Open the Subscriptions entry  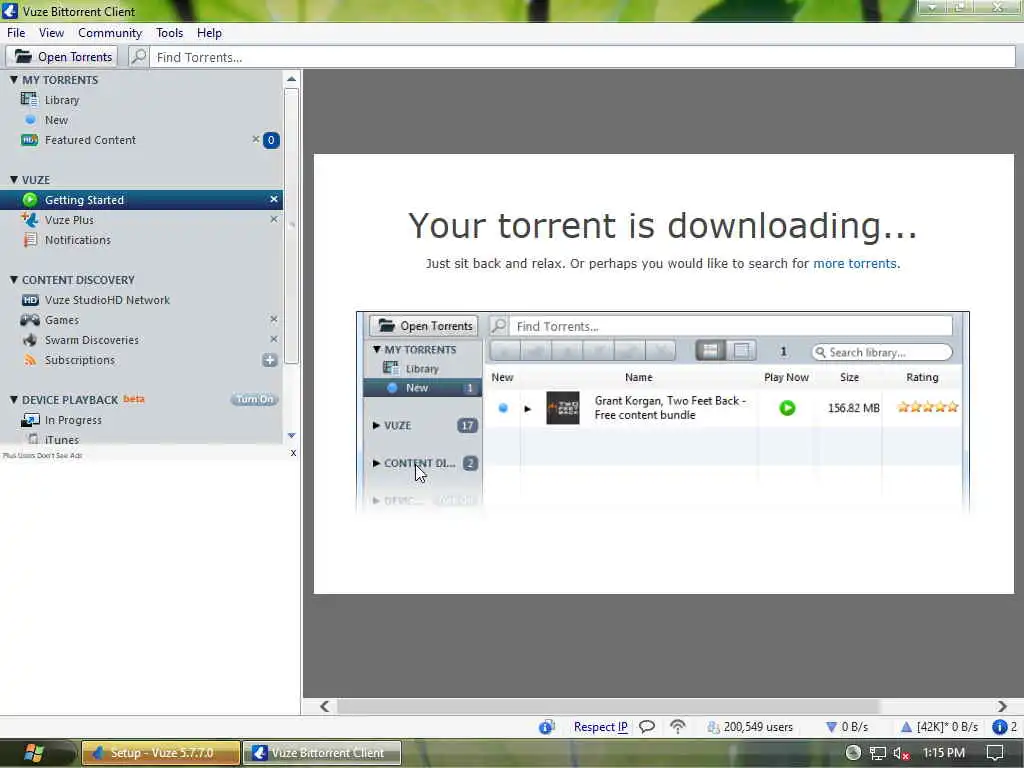[x=79, y=360]
